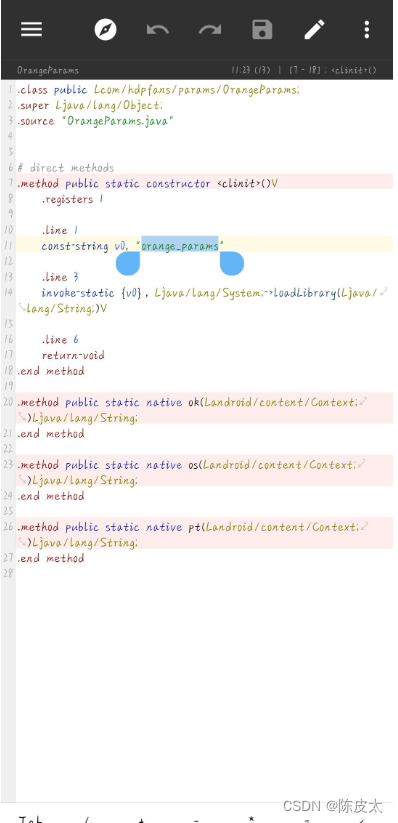
Task: Tap the .line 1 directive
Action: (60, 230)
